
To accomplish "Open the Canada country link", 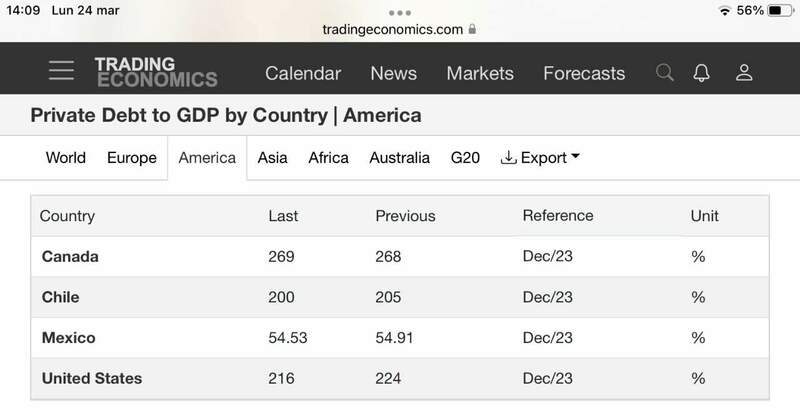I will 70,256.
